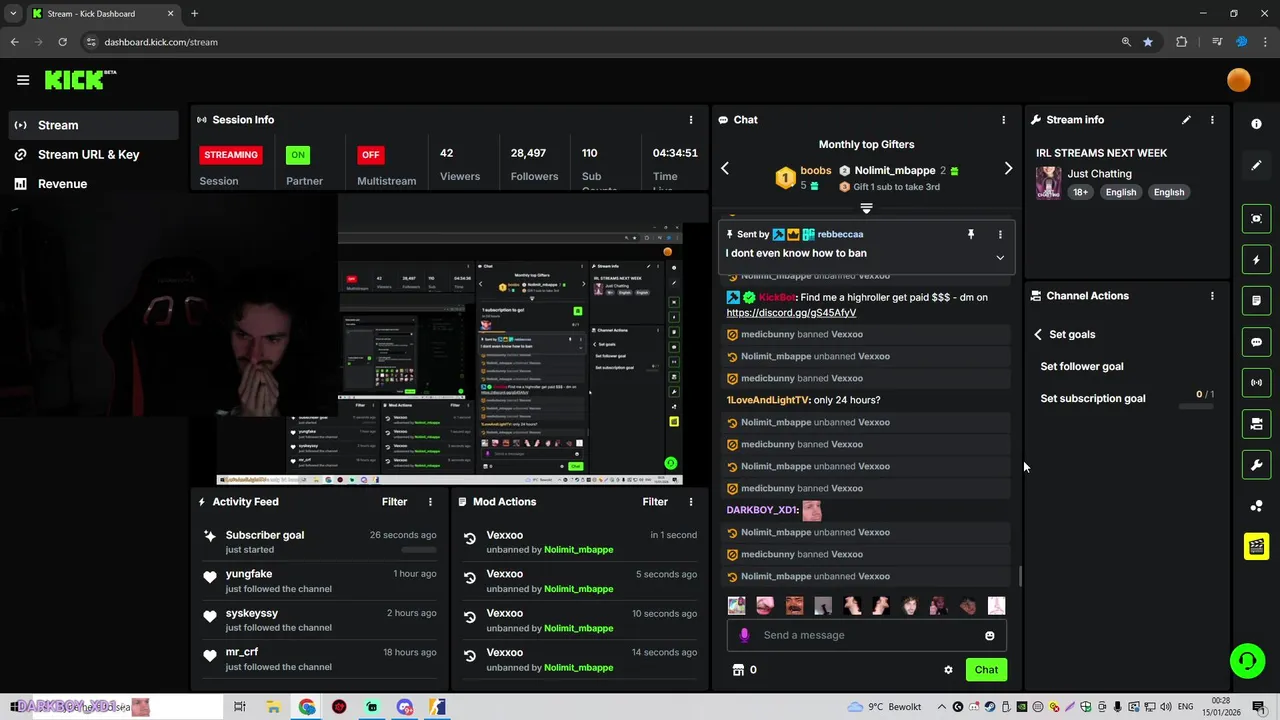Open the yellow clapperboard clips icon
The image size is (1280, 720).
1256,547
